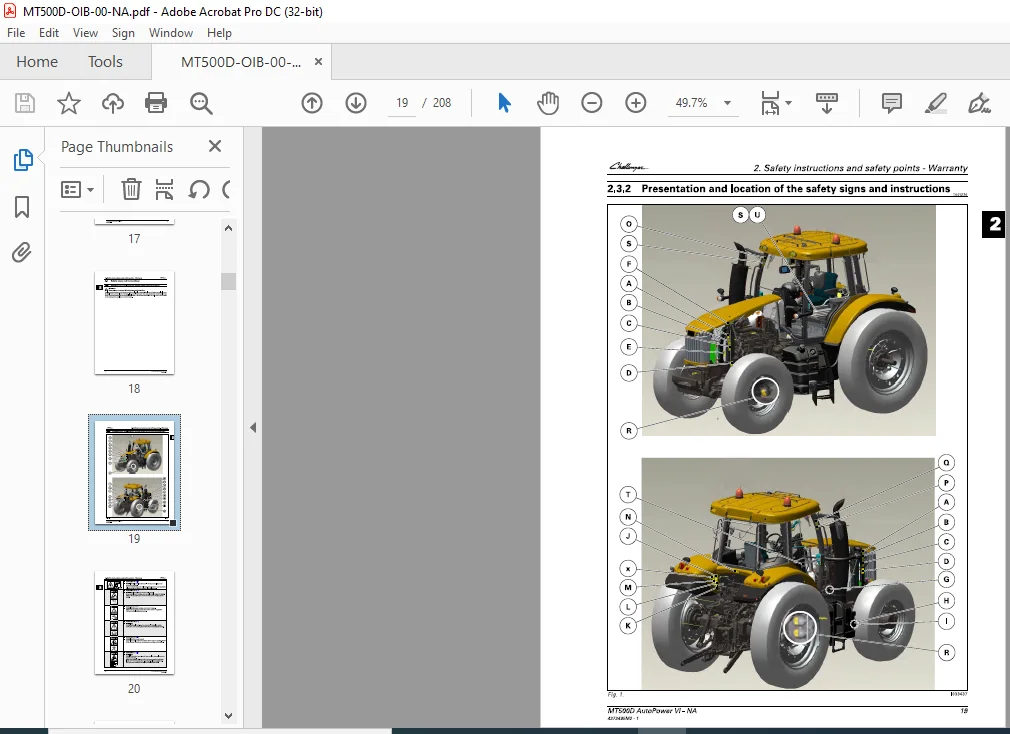
Task: Zoom in with the plus button
Action: point(635,103)
